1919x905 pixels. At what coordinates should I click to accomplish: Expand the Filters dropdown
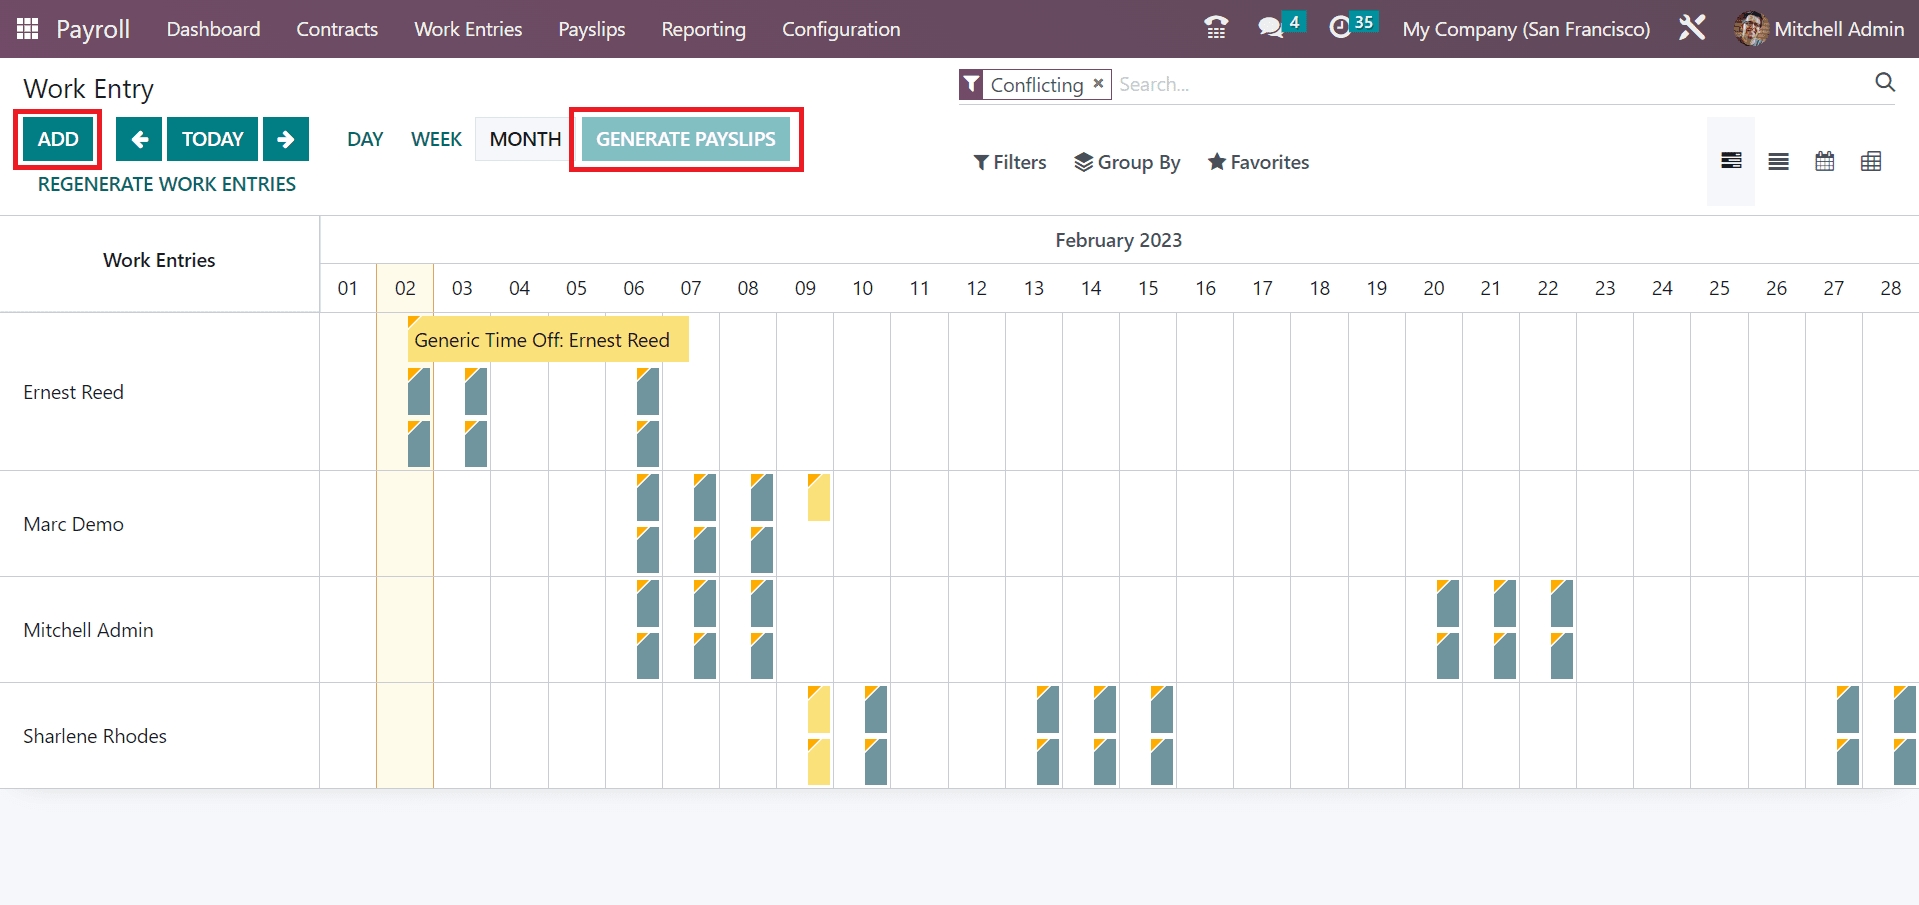[1010, 162]
